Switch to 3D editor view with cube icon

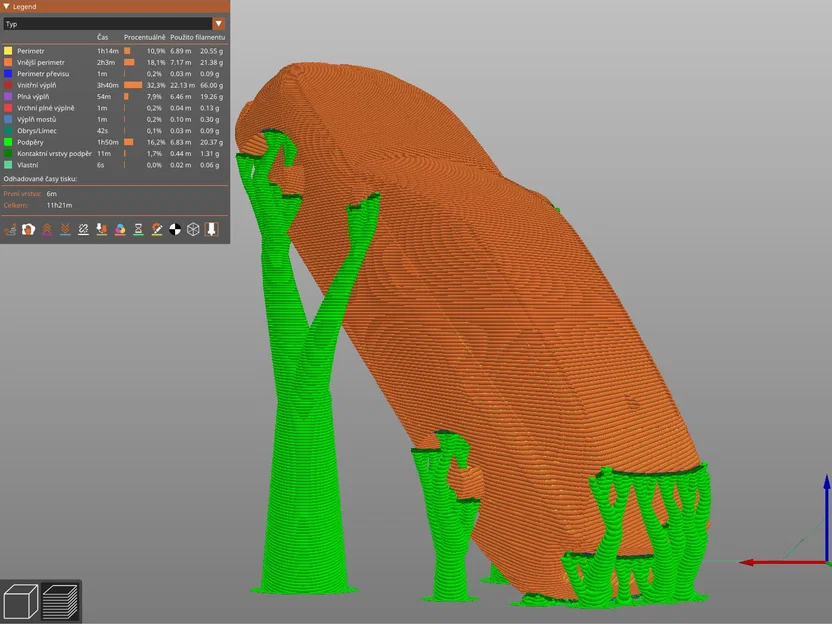click(20, 600)
